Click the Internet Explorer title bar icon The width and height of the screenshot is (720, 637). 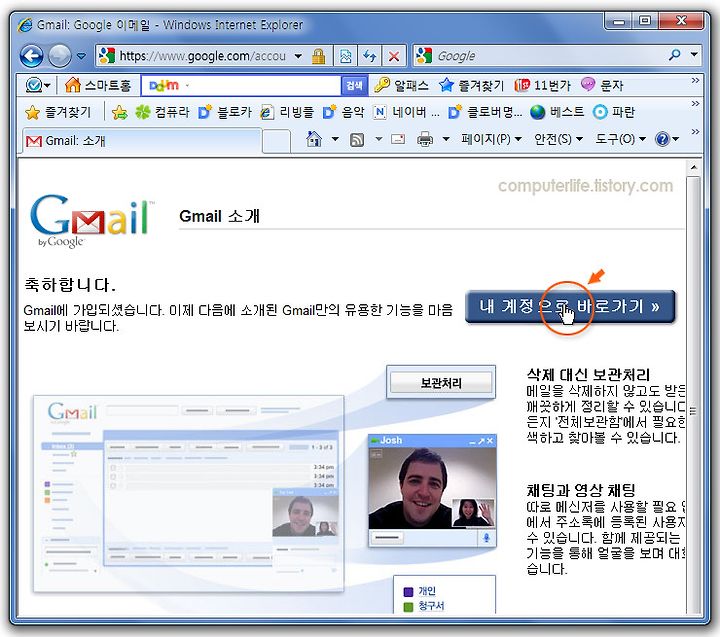[25, 24]
